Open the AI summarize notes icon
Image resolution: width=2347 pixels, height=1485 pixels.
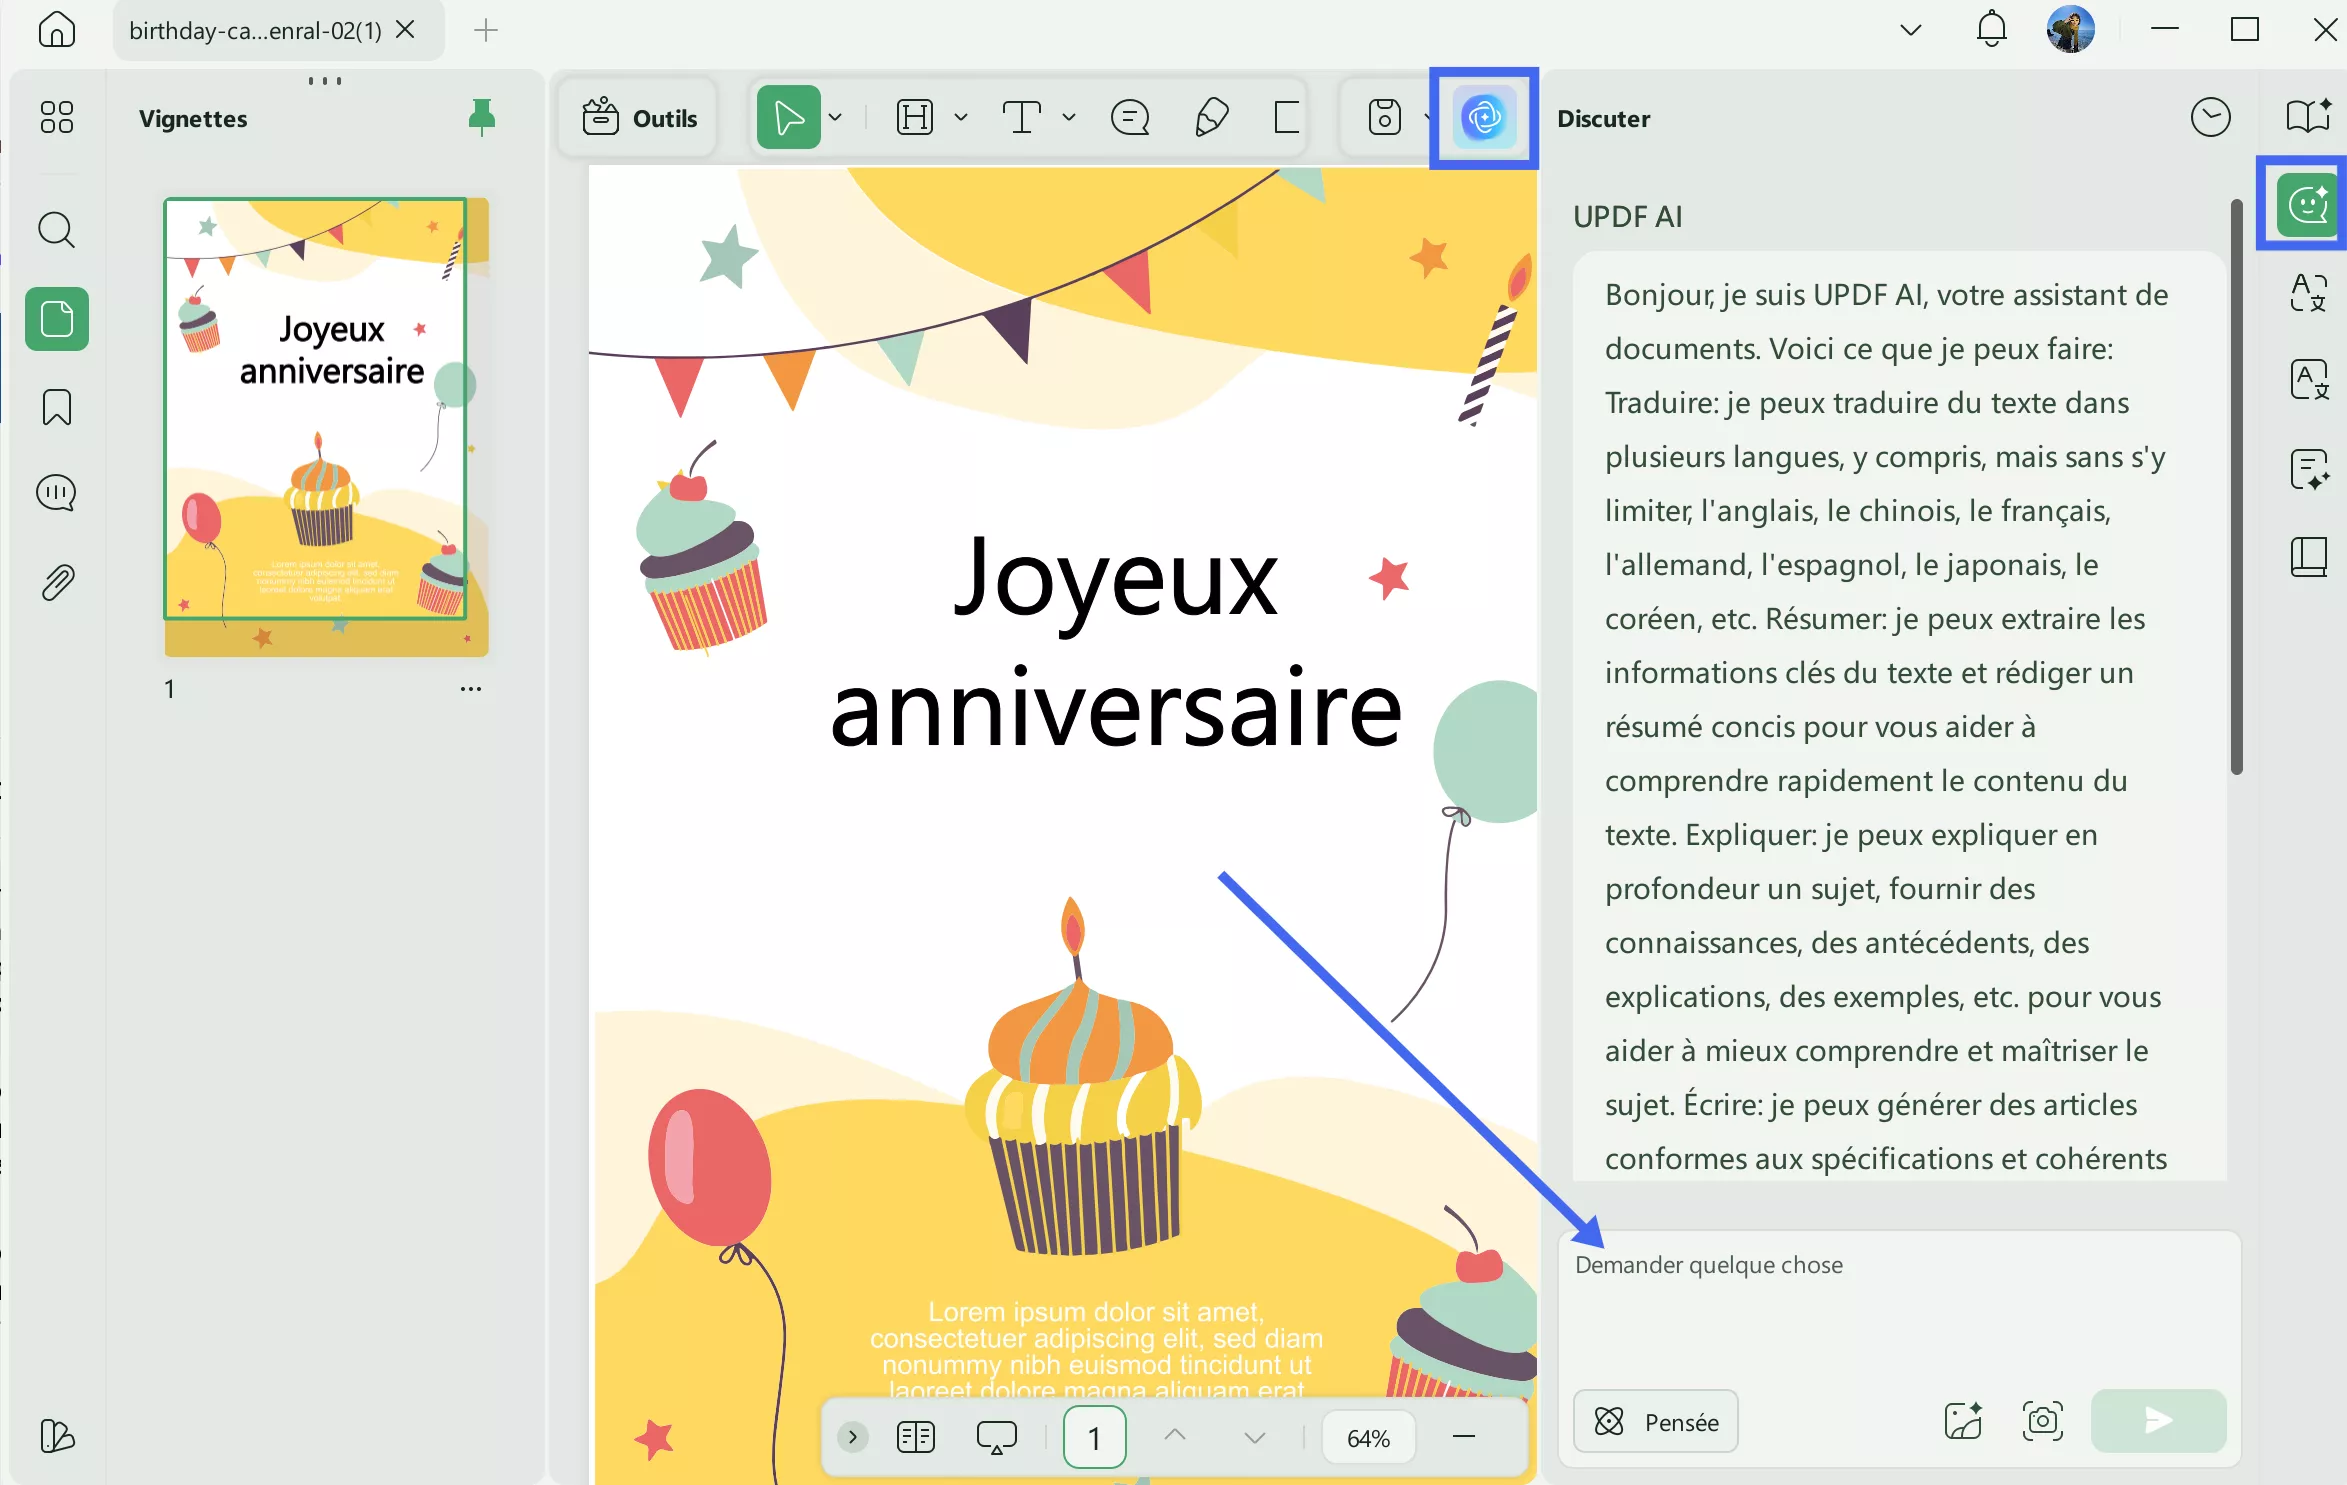point(2308,468)
